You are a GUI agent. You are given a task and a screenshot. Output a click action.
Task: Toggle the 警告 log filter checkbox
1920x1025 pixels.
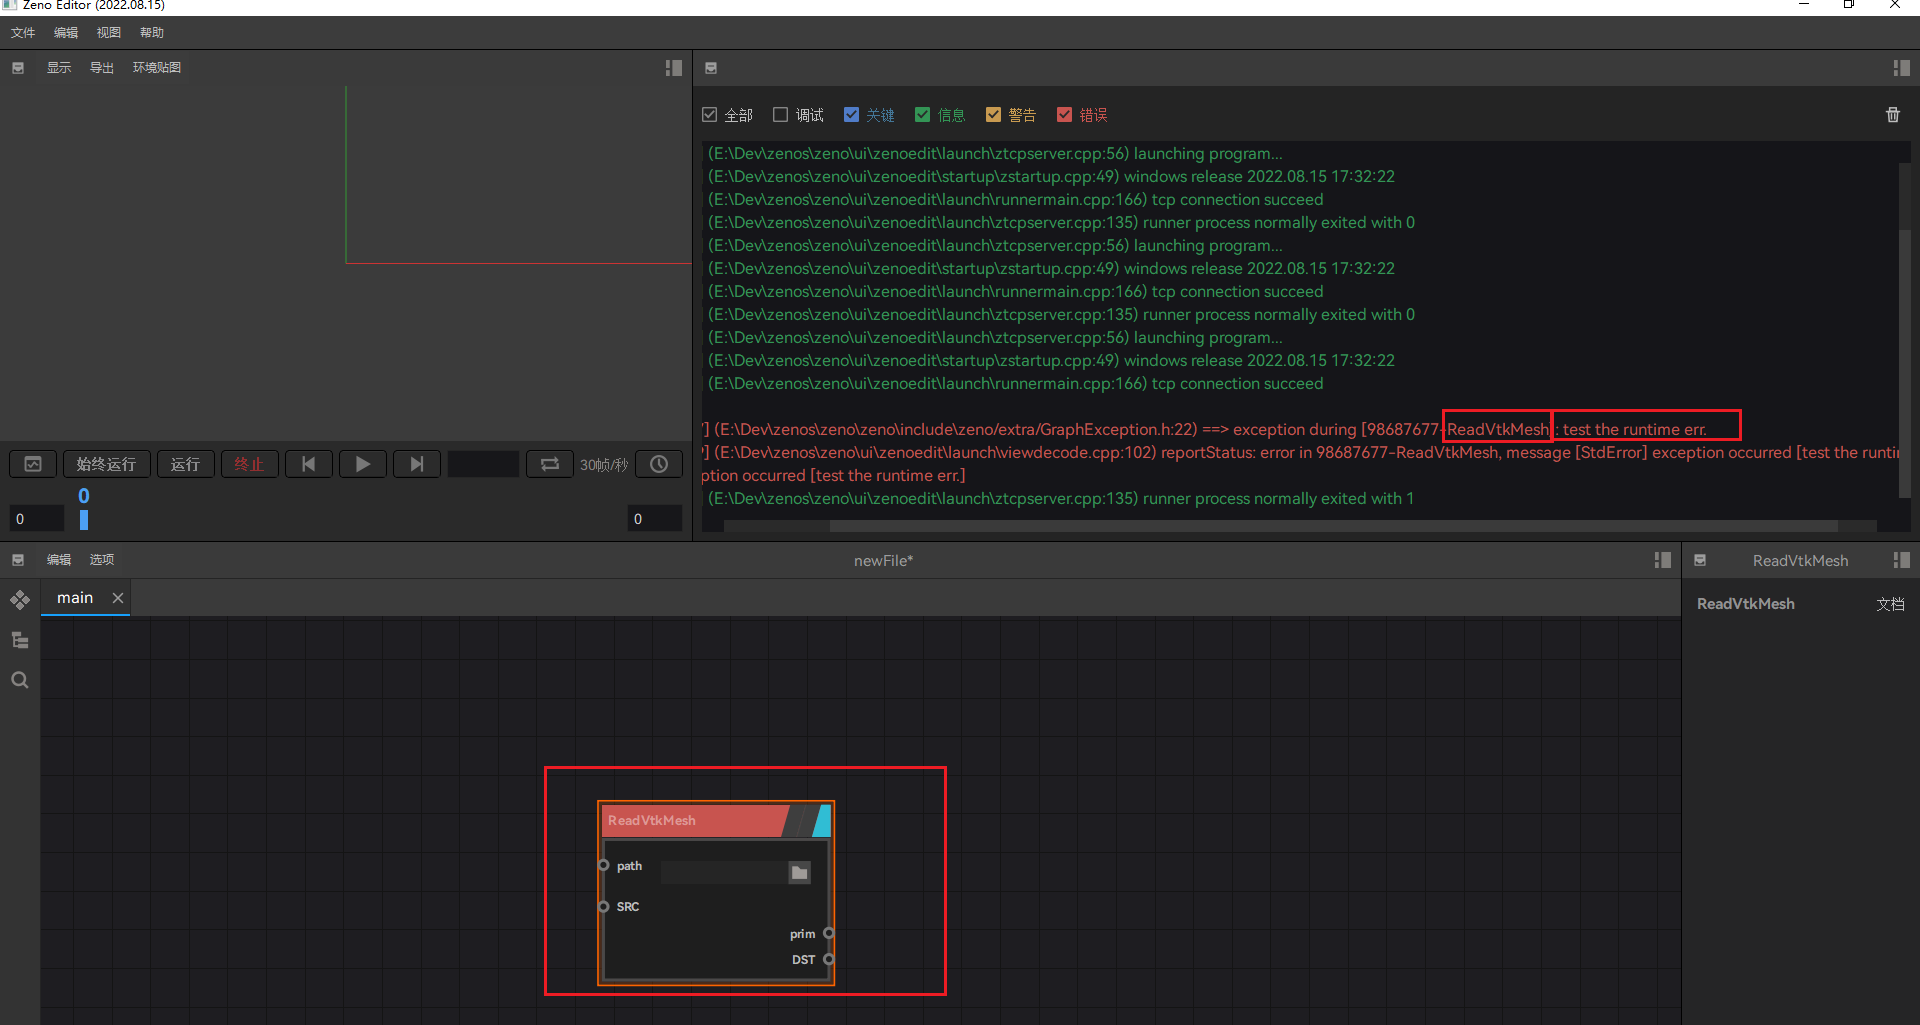[994, 115]
